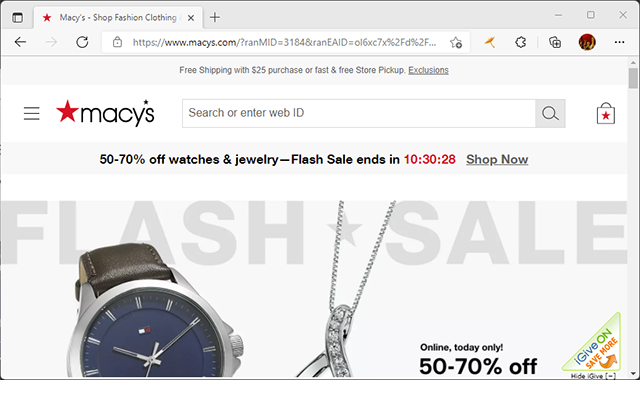Open the shopping bag icon
640x400 pixels.
(x=606, y=113)
